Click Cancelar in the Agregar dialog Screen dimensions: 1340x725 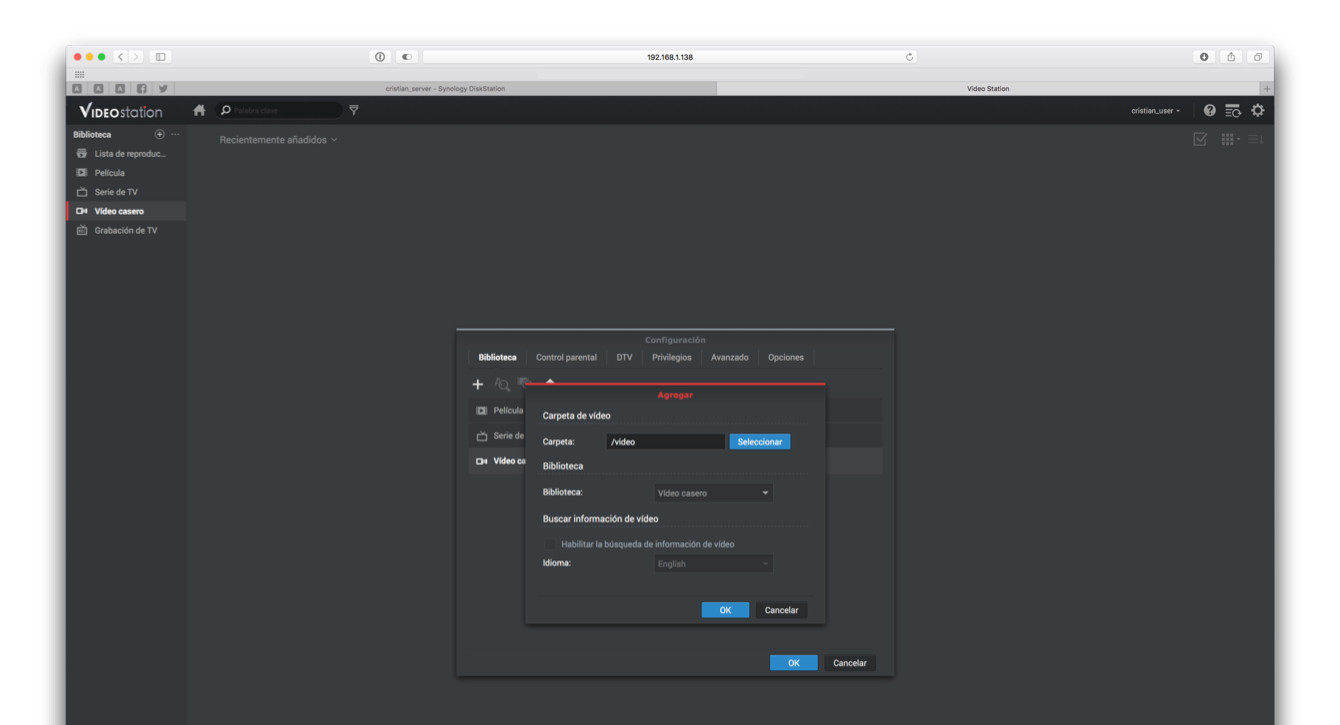tap(781, 610)
